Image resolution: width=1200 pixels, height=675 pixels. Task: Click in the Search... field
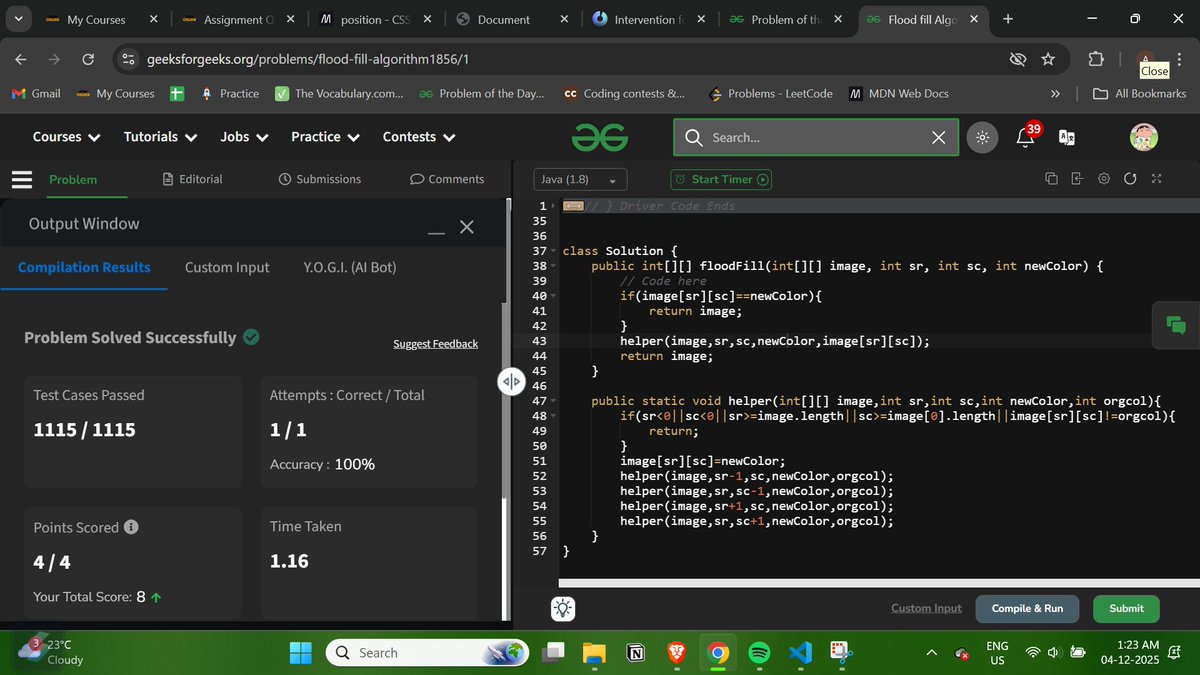click(816, 138)
